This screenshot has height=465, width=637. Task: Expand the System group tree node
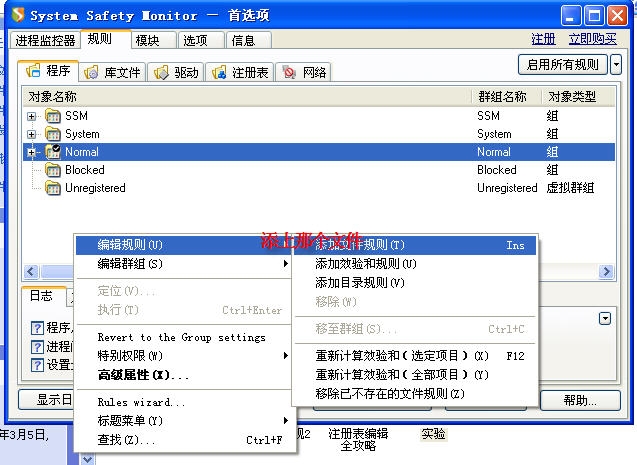[31, 134]
